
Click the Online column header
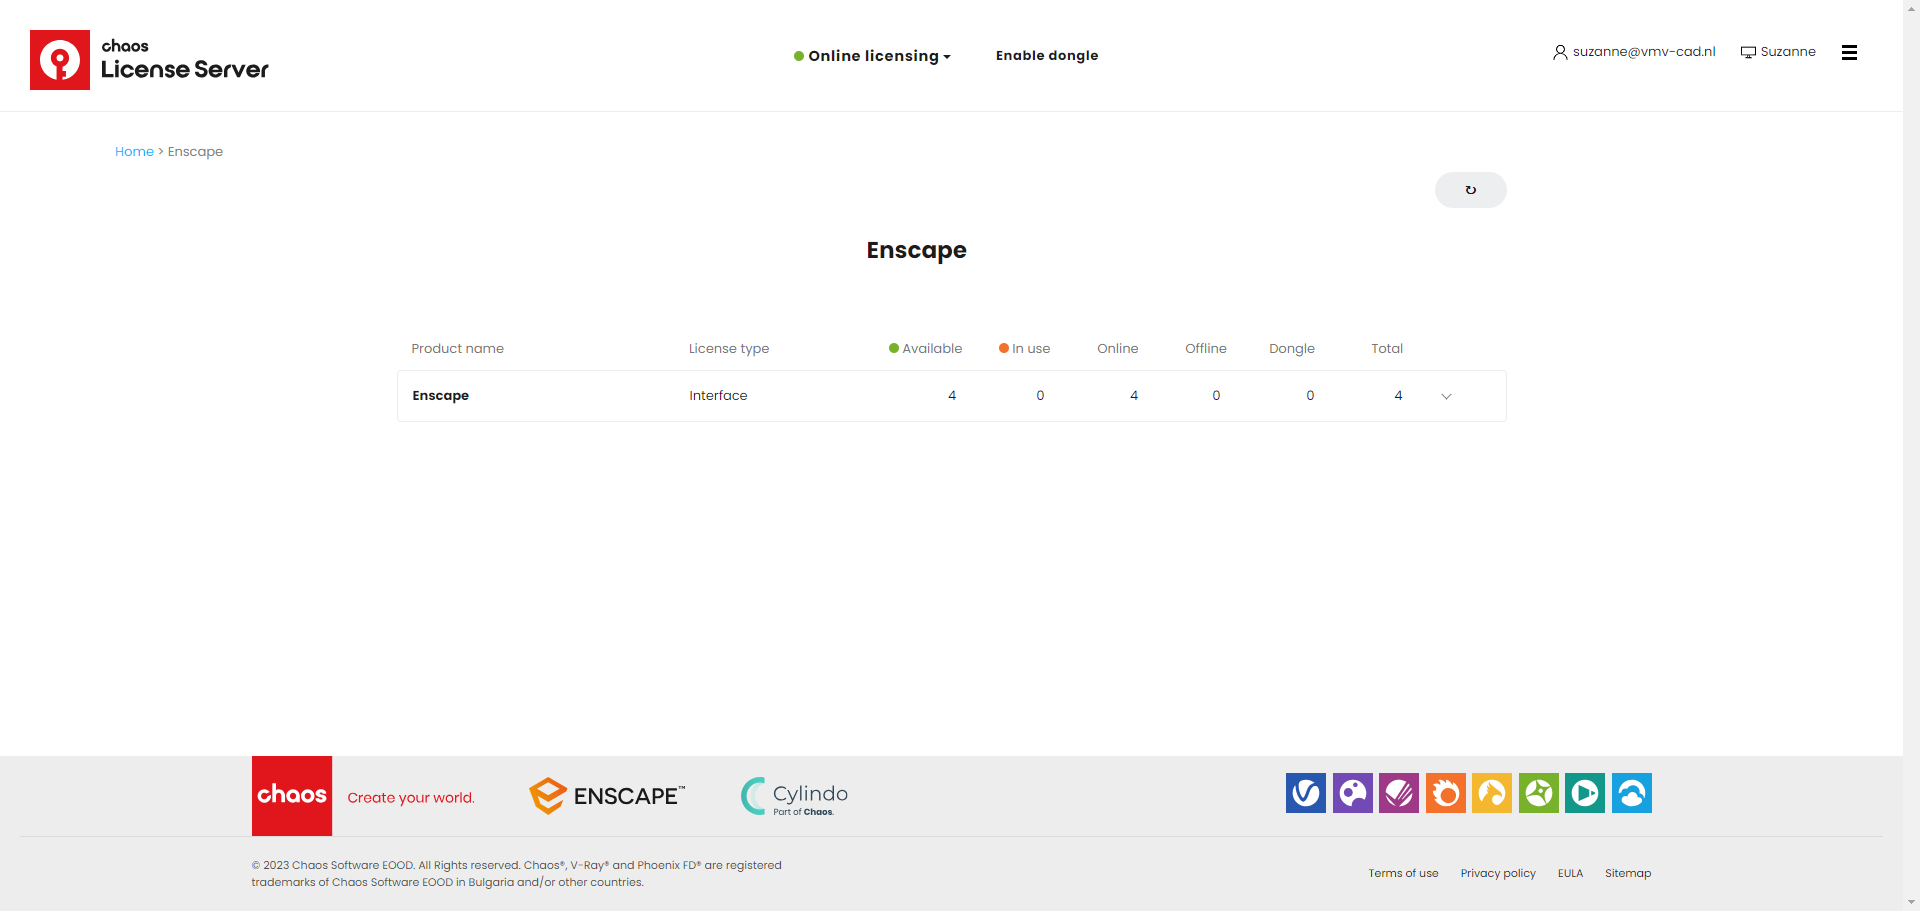(x=1117, y=349)
